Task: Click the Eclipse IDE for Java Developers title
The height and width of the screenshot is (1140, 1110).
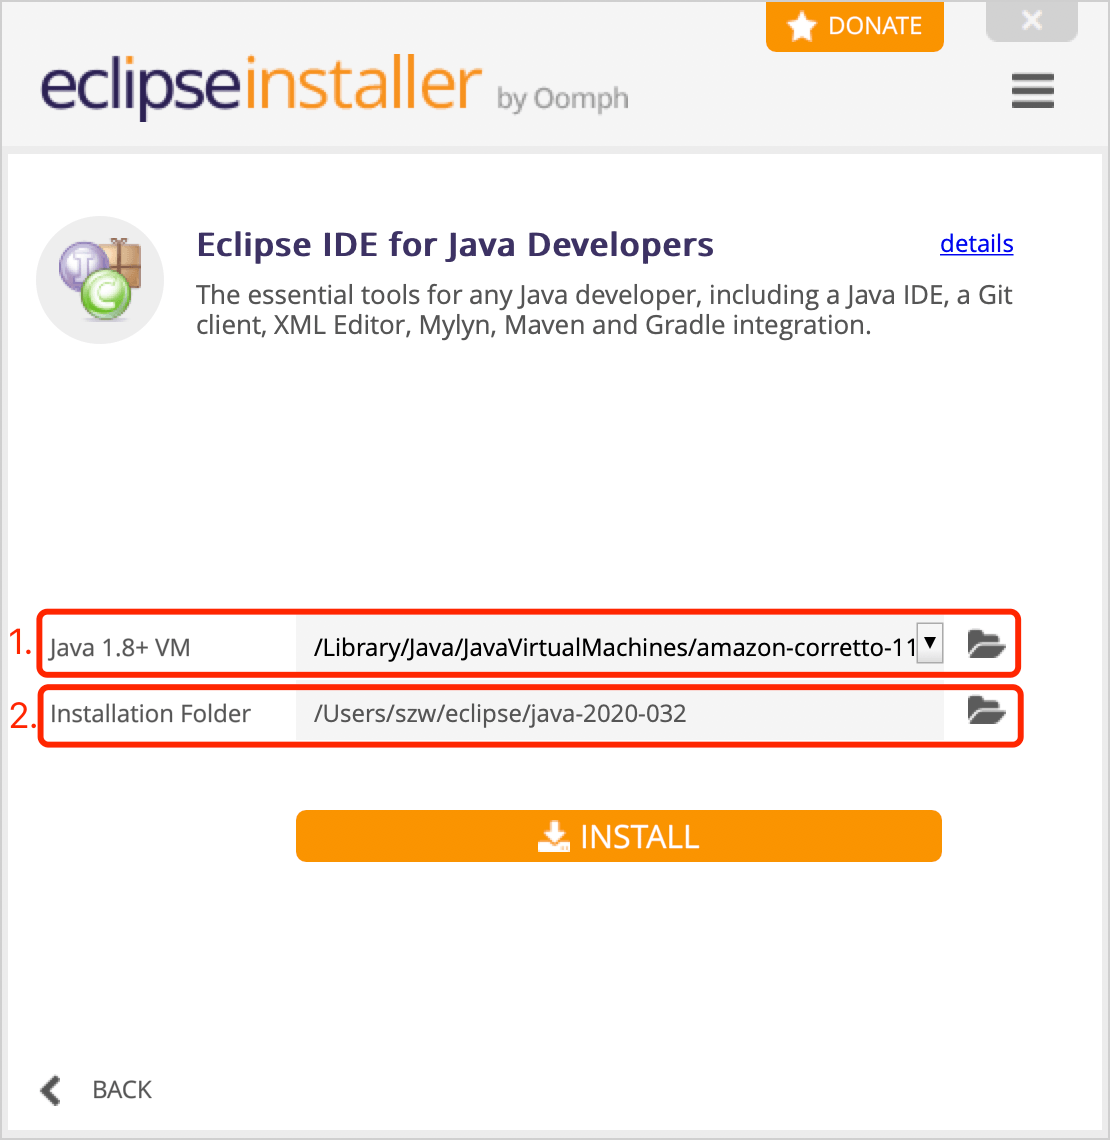Action: [x=455, y=244]
